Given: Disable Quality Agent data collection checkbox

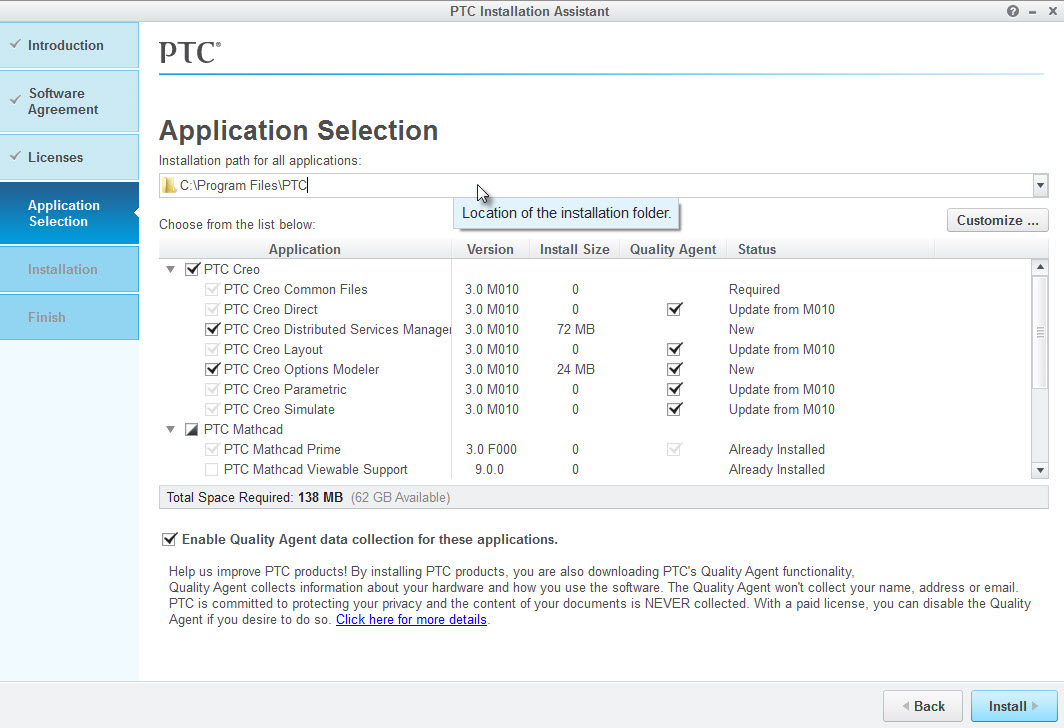Looking at the screenshot, I should coord(169,539).
